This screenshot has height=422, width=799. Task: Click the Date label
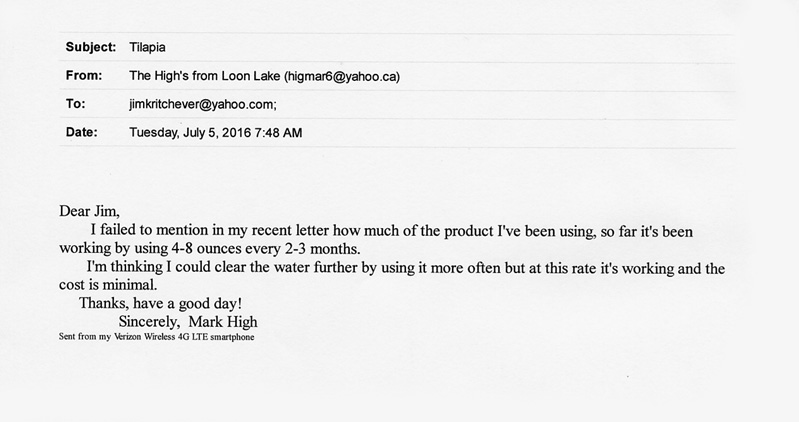click(x=81, y=133)
